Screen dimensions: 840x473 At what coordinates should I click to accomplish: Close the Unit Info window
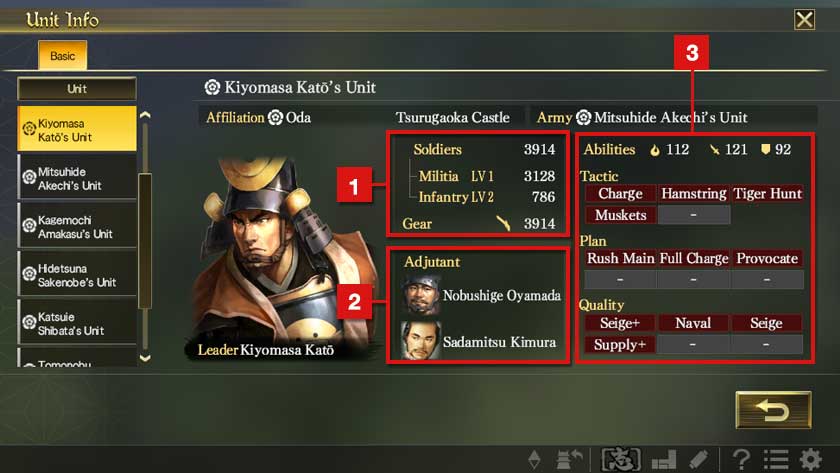[804, 20]
